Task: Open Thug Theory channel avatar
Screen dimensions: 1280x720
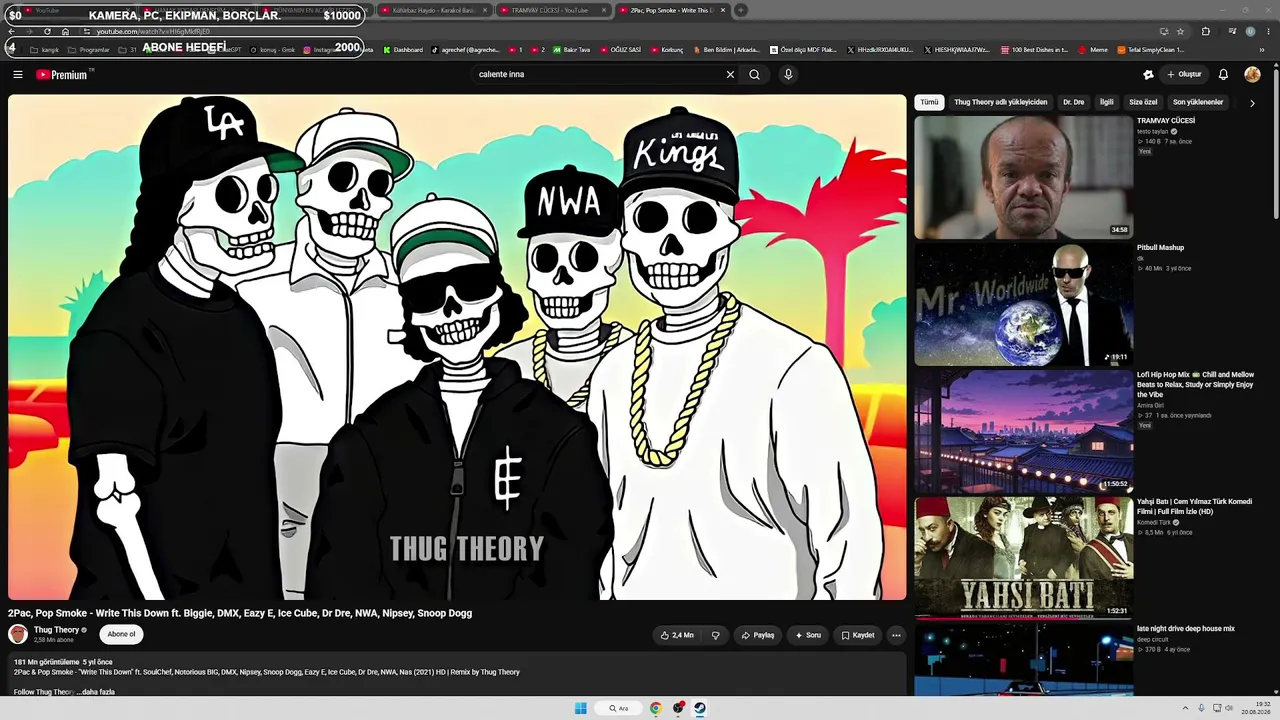Action: tap(18, 634)
